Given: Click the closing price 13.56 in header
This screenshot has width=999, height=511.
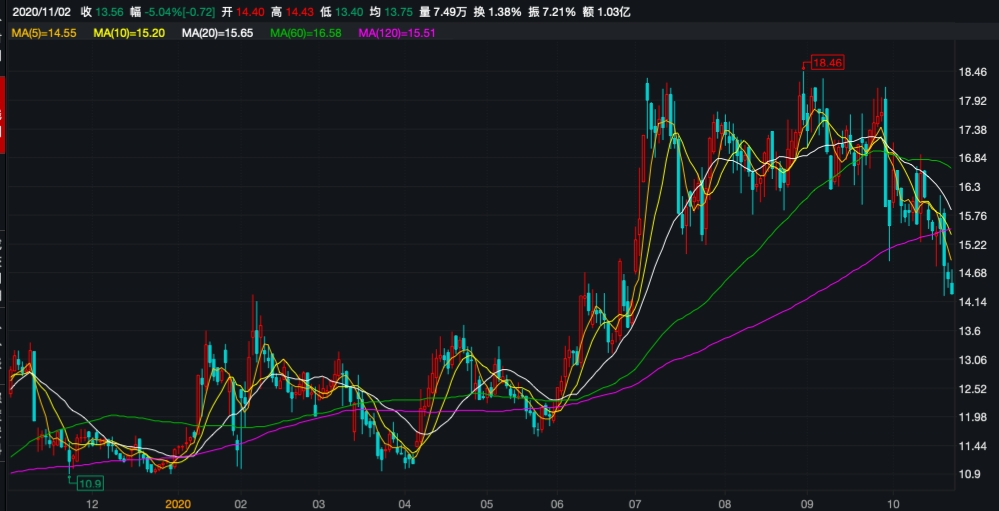Looking at the screenshot, I should [x=111, y=12].
